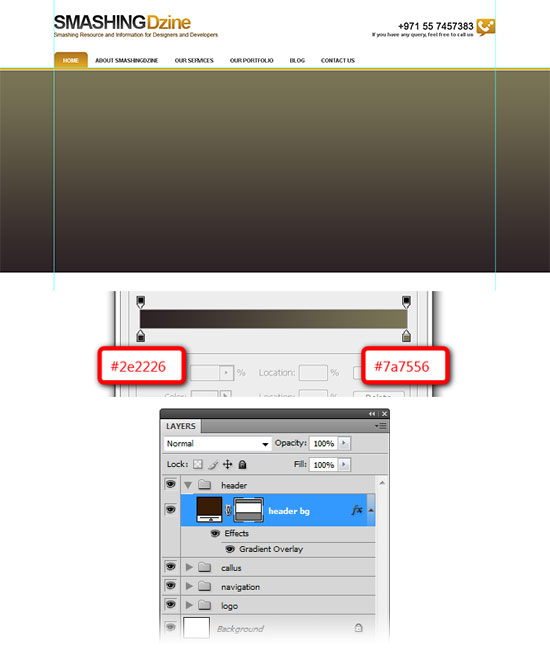Collapse the Layers panel with double-arrow icon
The image size is (550, 650).
click(x=372, y=414)
